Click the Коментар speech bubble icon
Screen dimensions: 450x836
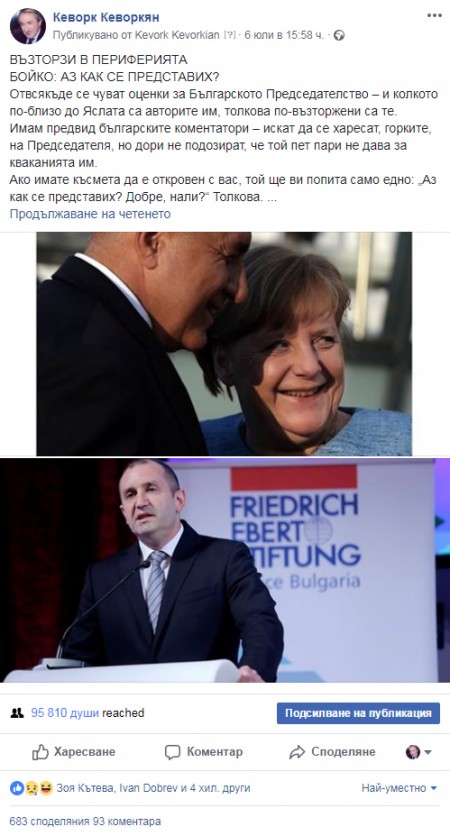pos(172,752)
